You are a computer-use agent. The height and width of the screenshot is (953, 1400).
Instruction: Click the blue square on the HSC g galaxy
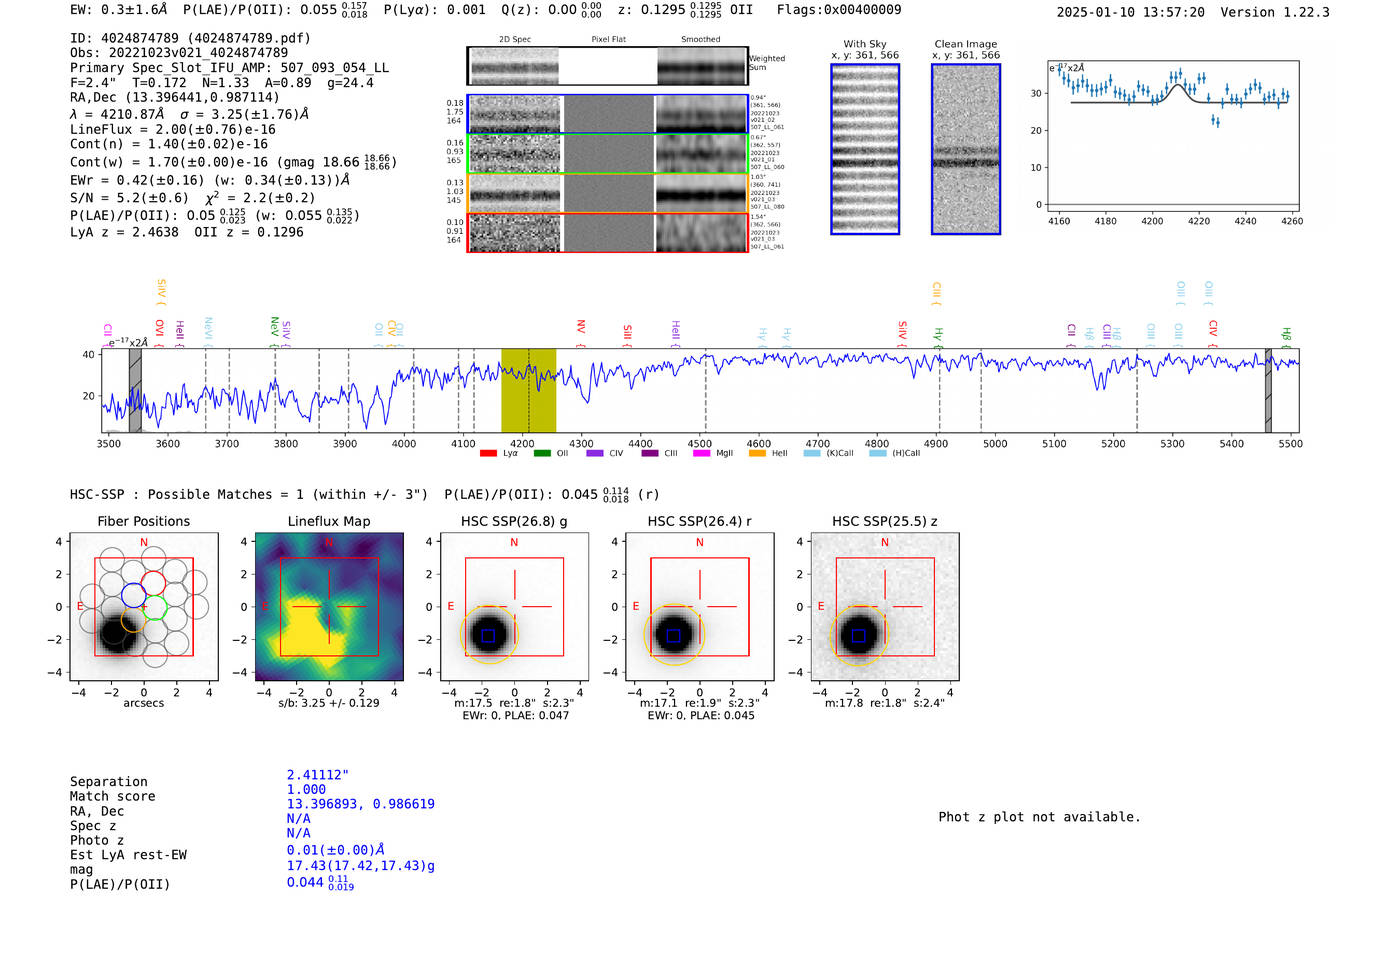coord(488,636)
